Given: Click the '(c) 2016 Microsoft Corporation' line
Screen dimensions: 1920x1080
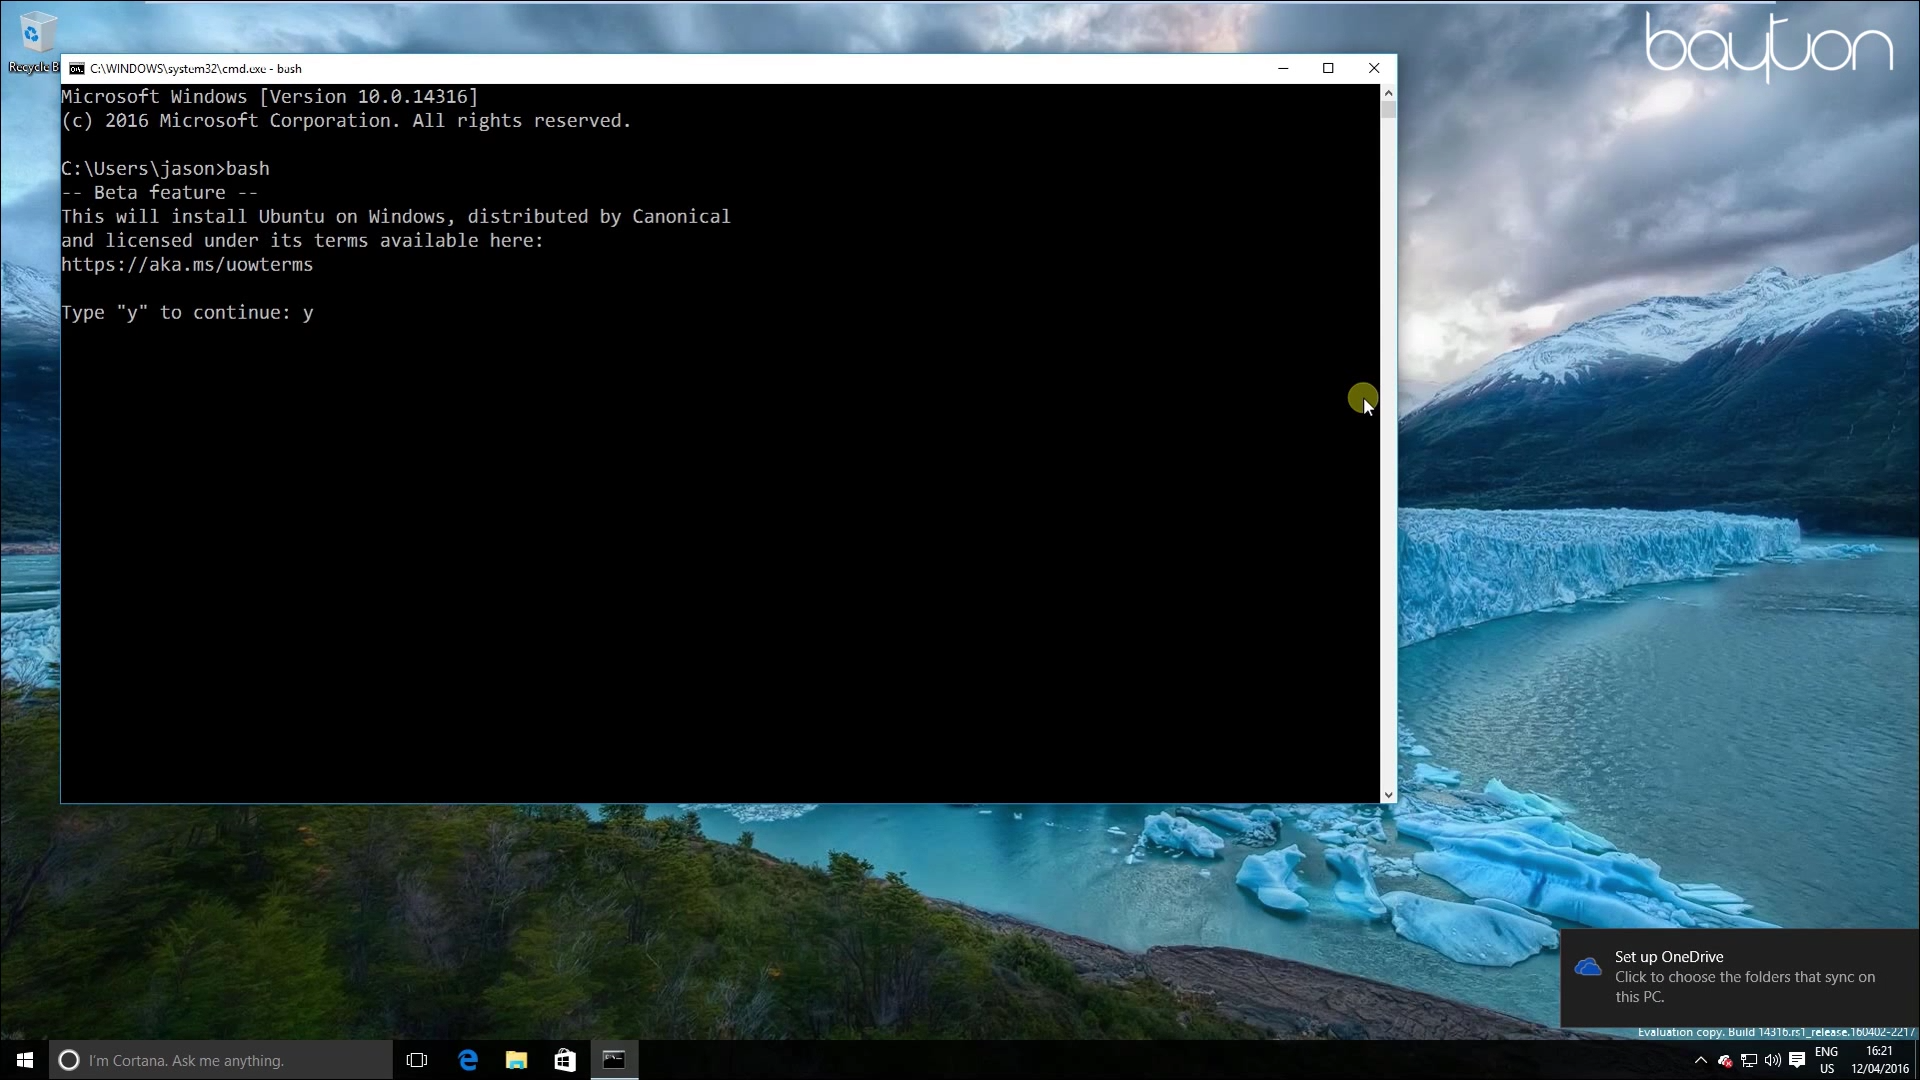Looking at the screenshot, I should coord(346,121).
